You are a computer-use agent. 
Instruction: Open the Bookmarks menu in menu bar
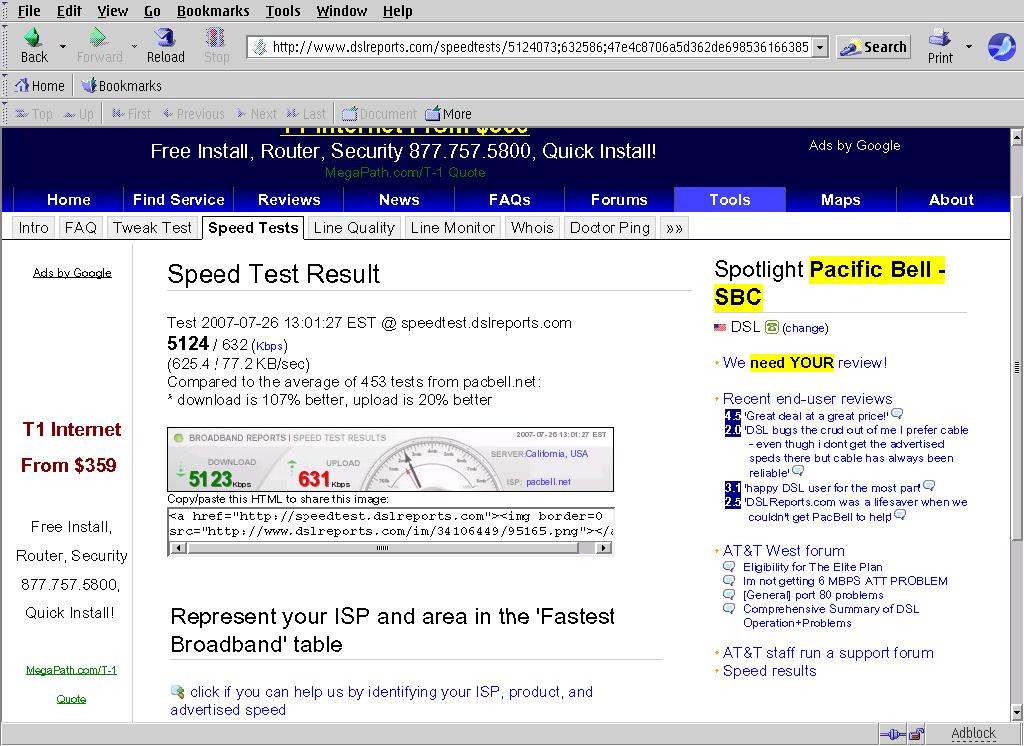(x=213, y=11)
